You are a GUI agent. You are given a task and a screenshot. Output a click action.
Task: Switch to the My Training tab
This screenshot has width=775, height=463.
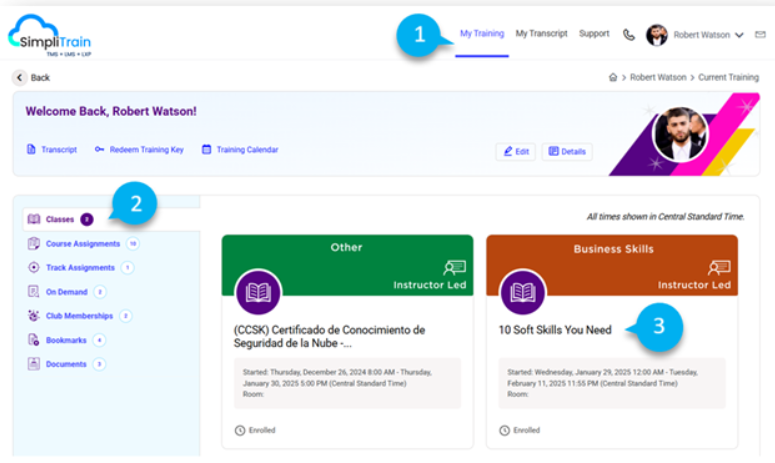point(481,34)
